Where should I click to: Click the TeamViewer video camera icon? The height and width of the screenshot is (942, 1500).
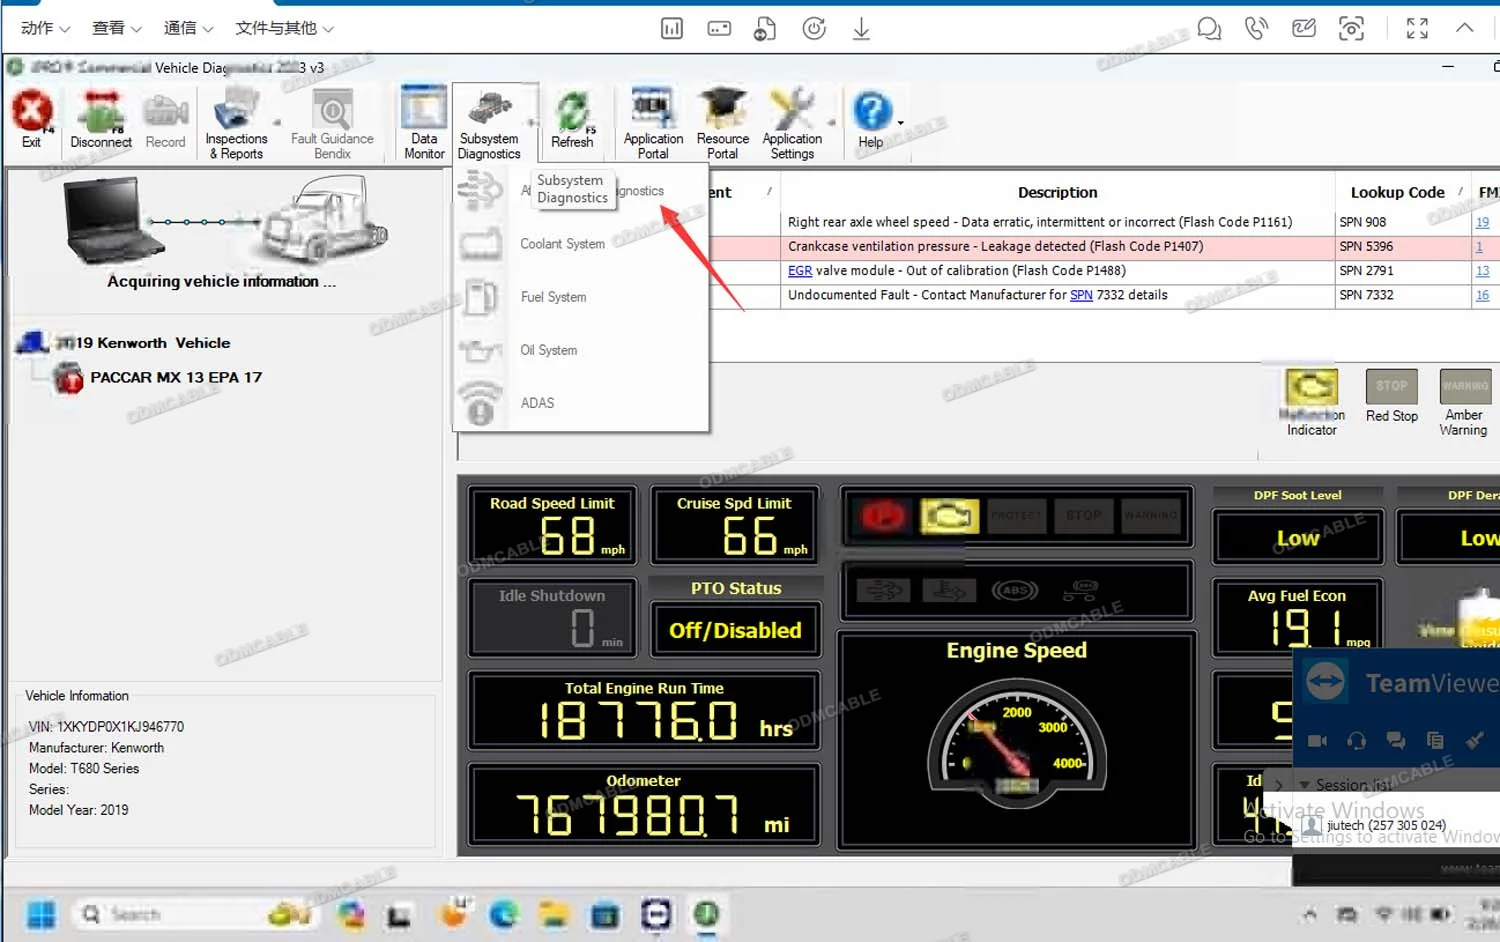[1318, 741]
